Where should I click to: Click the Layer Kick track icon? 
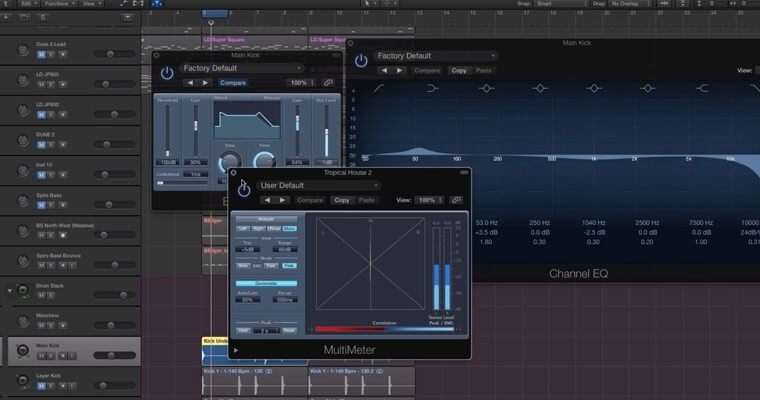click(x=22, y=381)
